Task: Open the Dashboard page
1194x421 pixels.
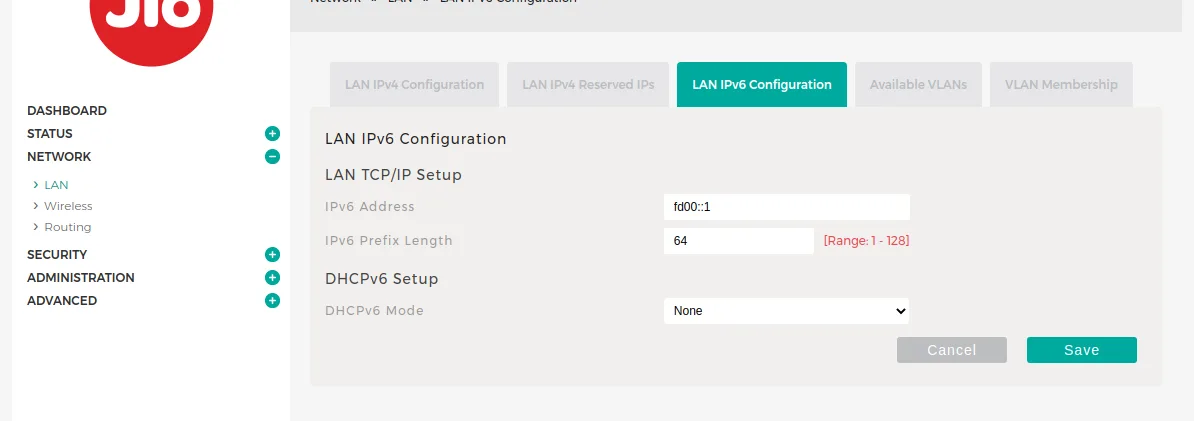Action: point(67,110)
